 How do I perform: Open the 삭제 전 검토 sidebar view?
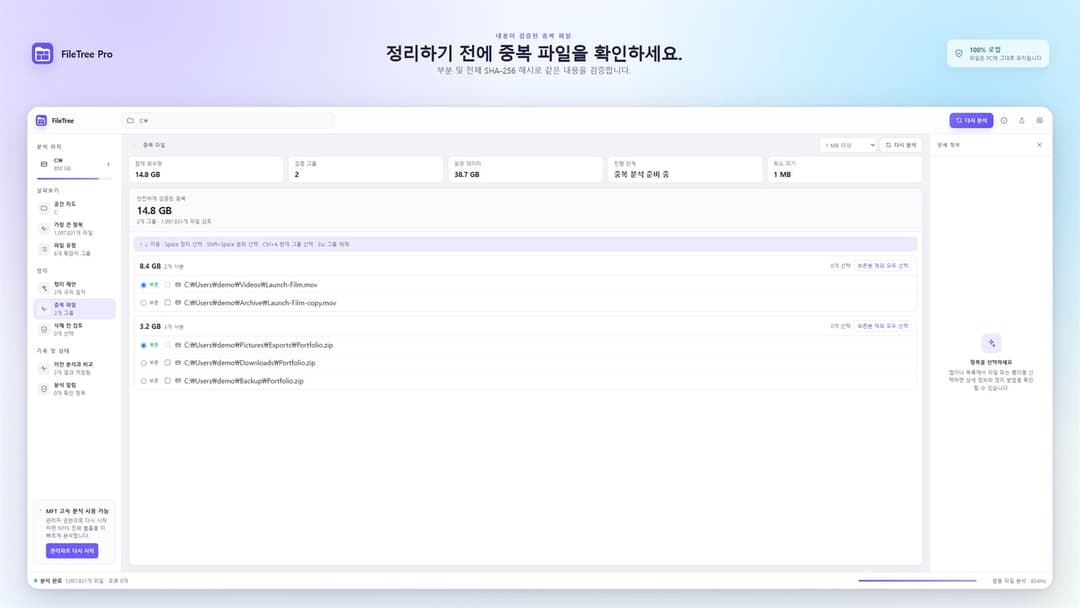click(74, 329)
